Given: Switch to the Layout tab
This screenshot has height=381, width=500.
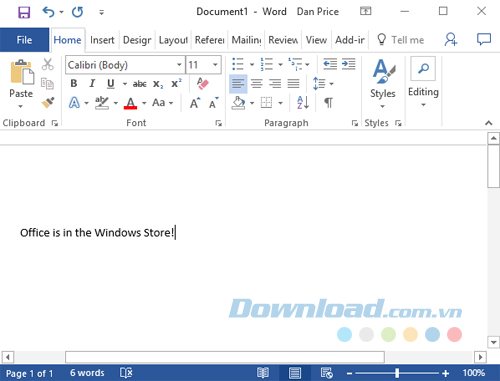Looking at the screenshot, I should coord(173,40).
